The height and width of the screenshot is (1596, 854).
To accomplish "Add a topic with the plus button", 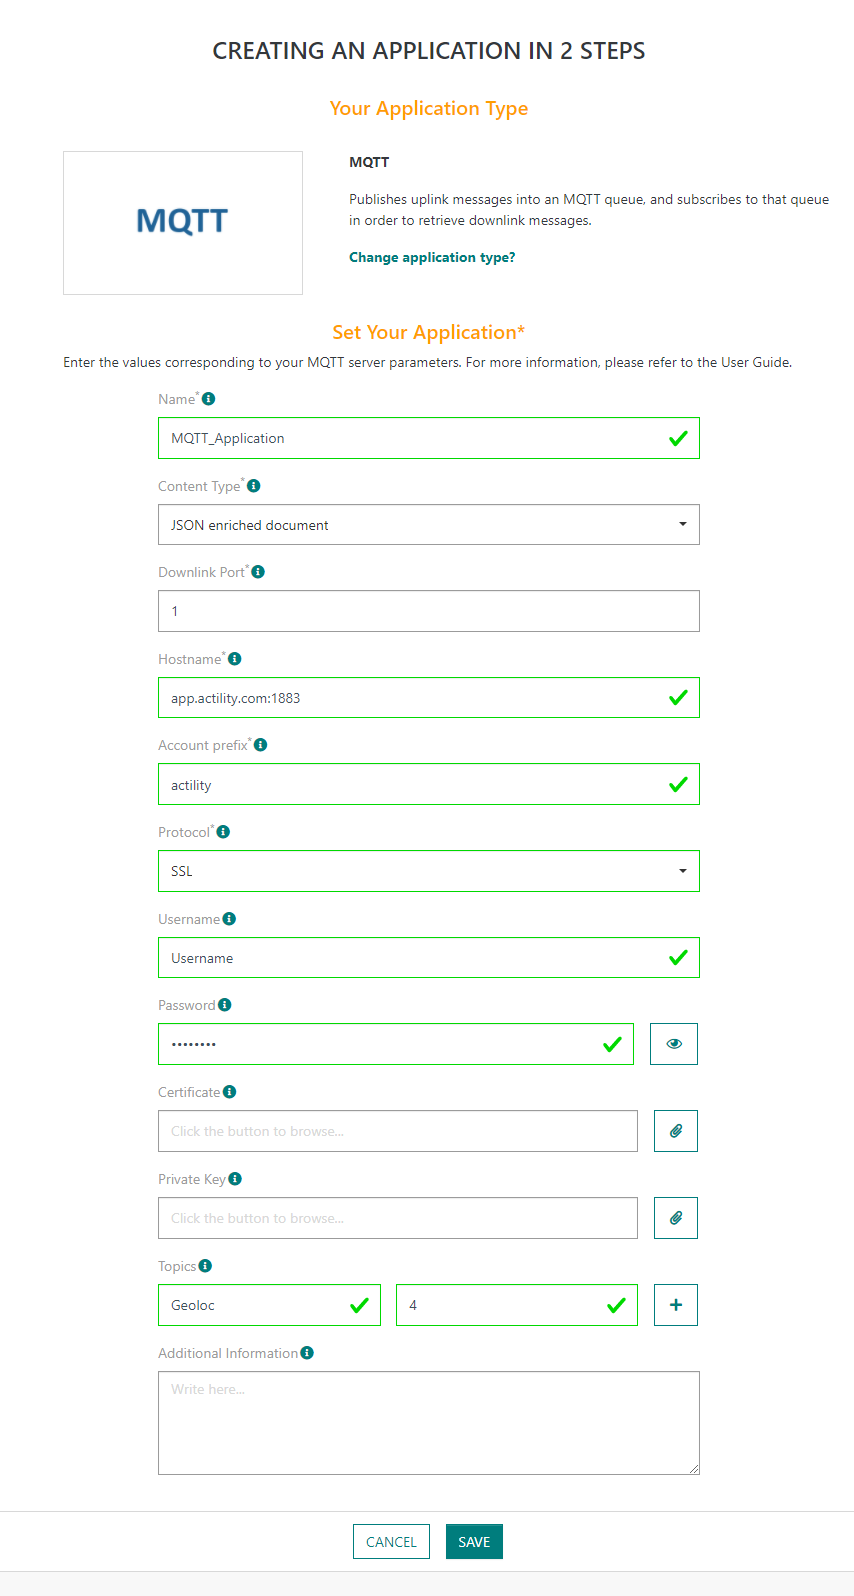I will pos(676,1305).
